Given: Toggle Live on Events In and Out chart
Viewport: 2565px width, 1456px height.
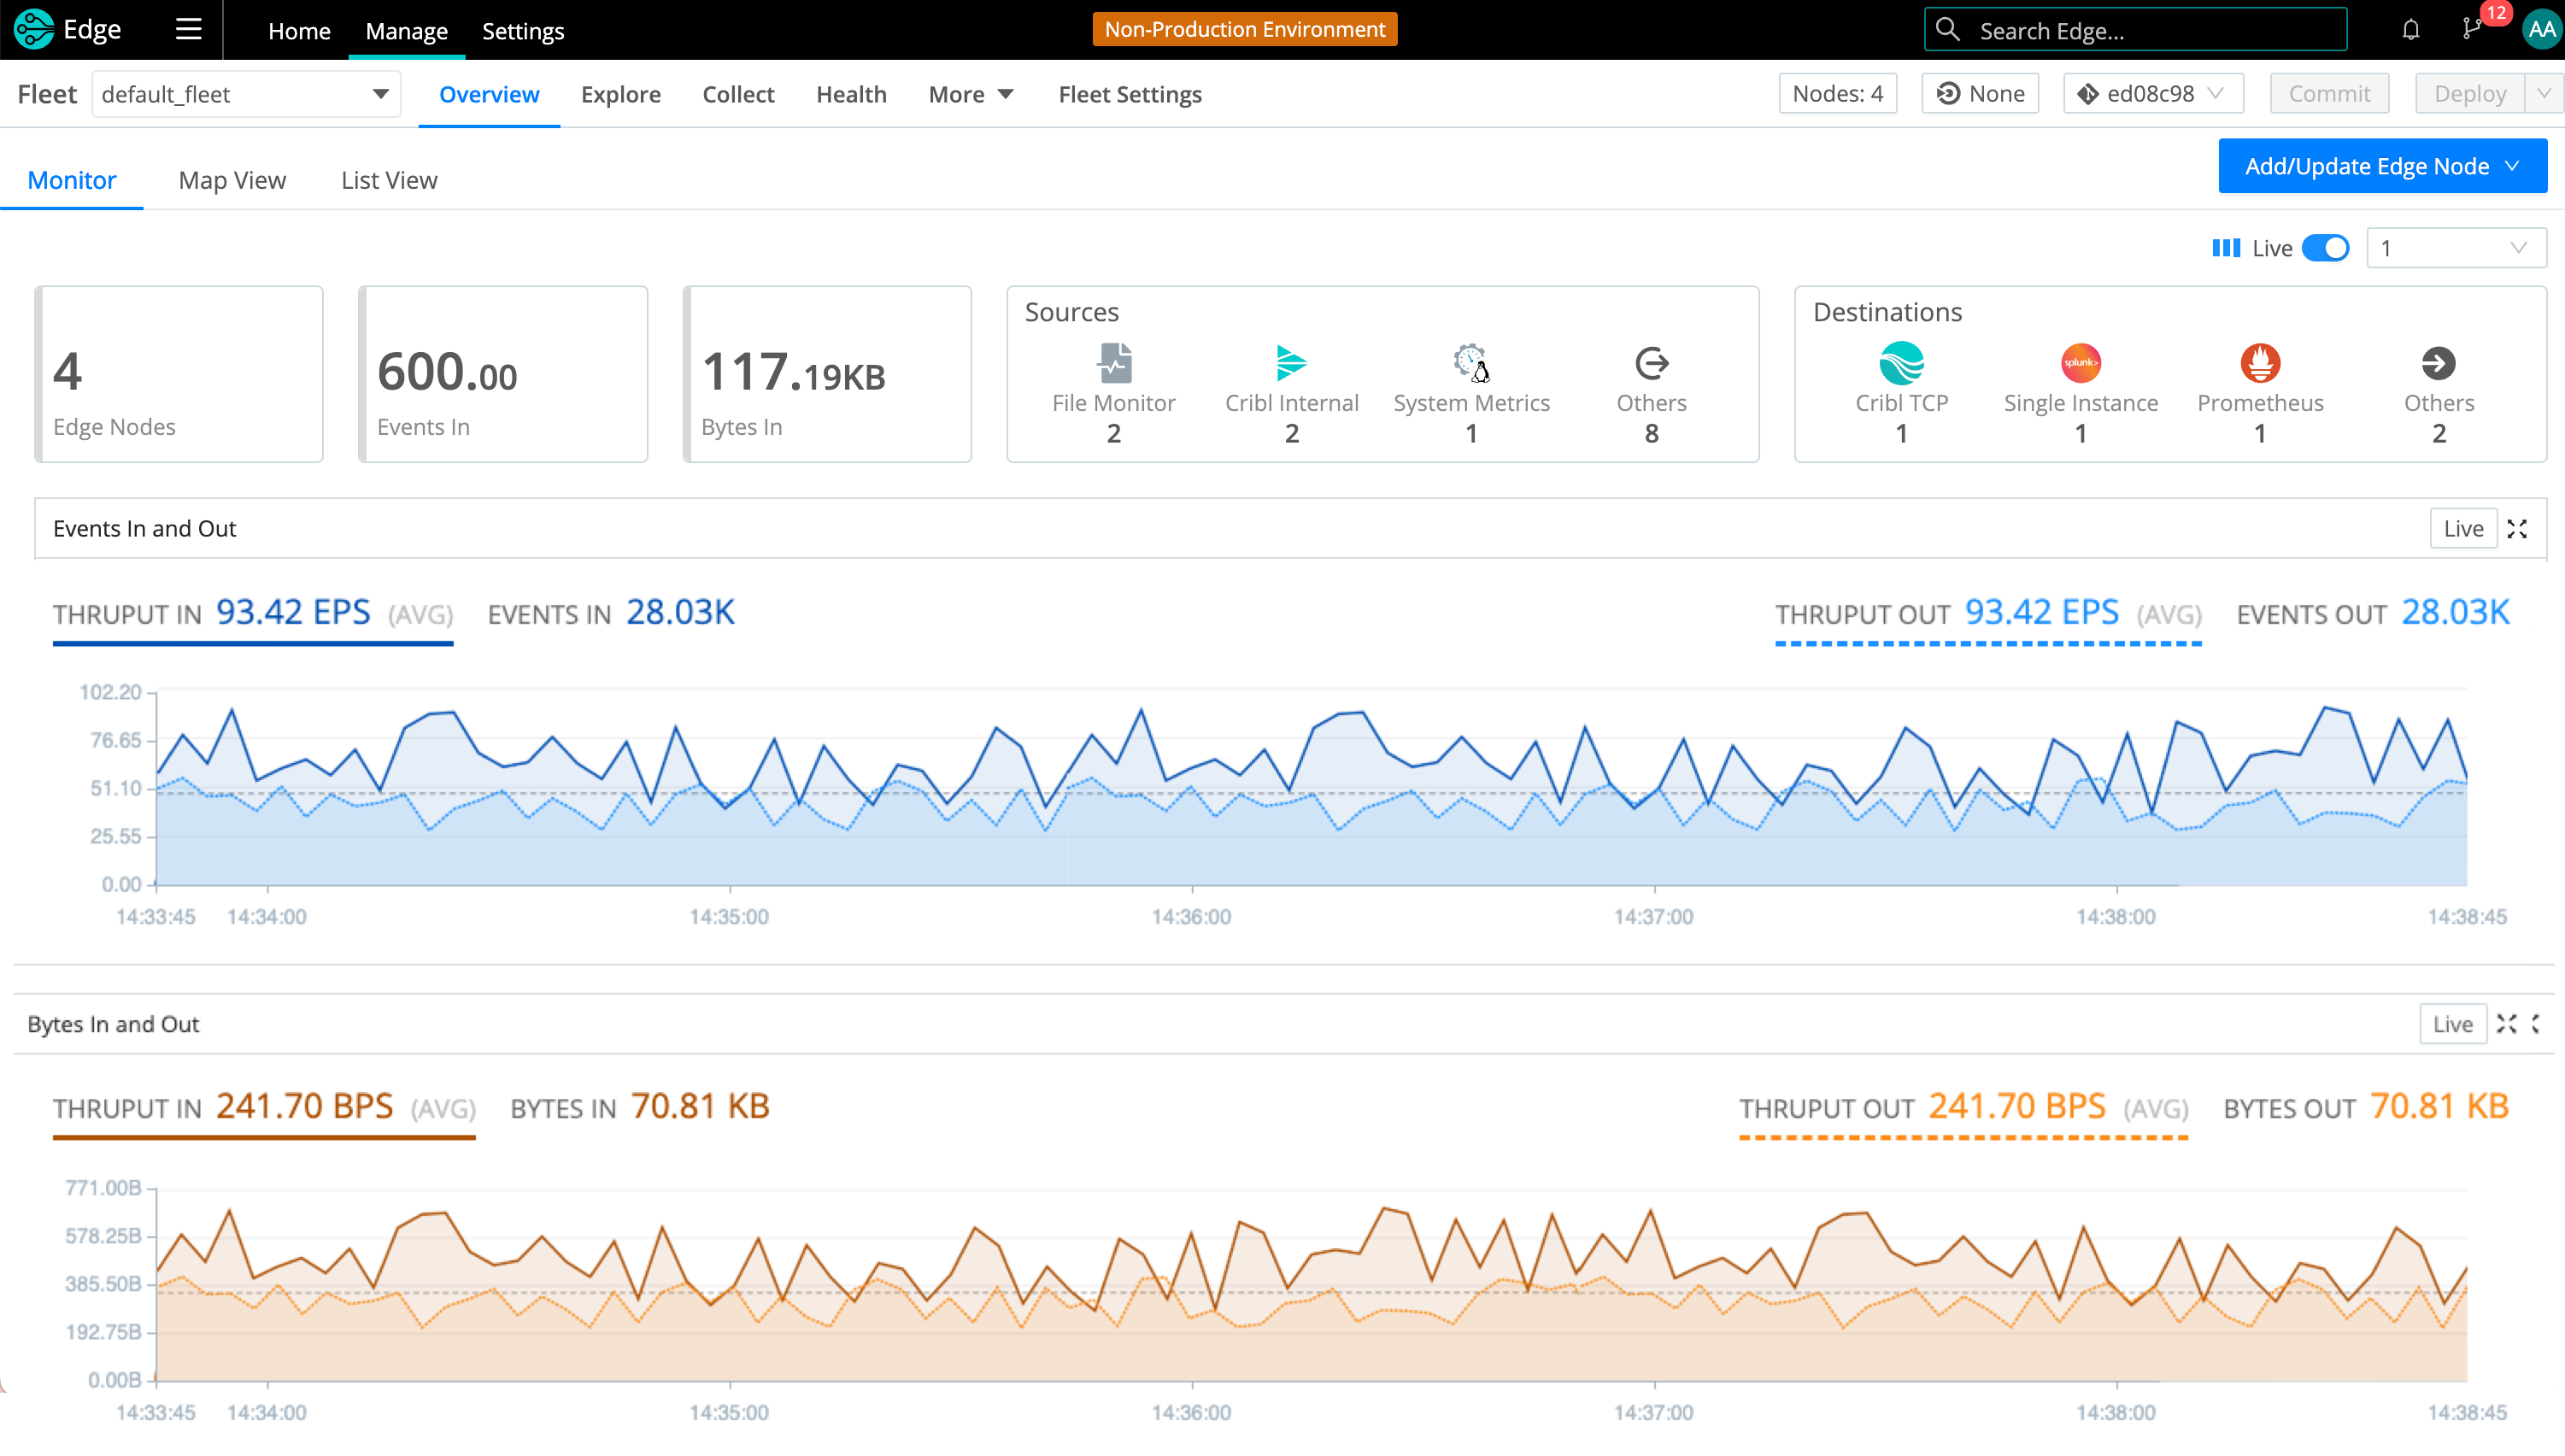Looking at the screenshot, I should pyautogui.click(x=2463, y=529).
